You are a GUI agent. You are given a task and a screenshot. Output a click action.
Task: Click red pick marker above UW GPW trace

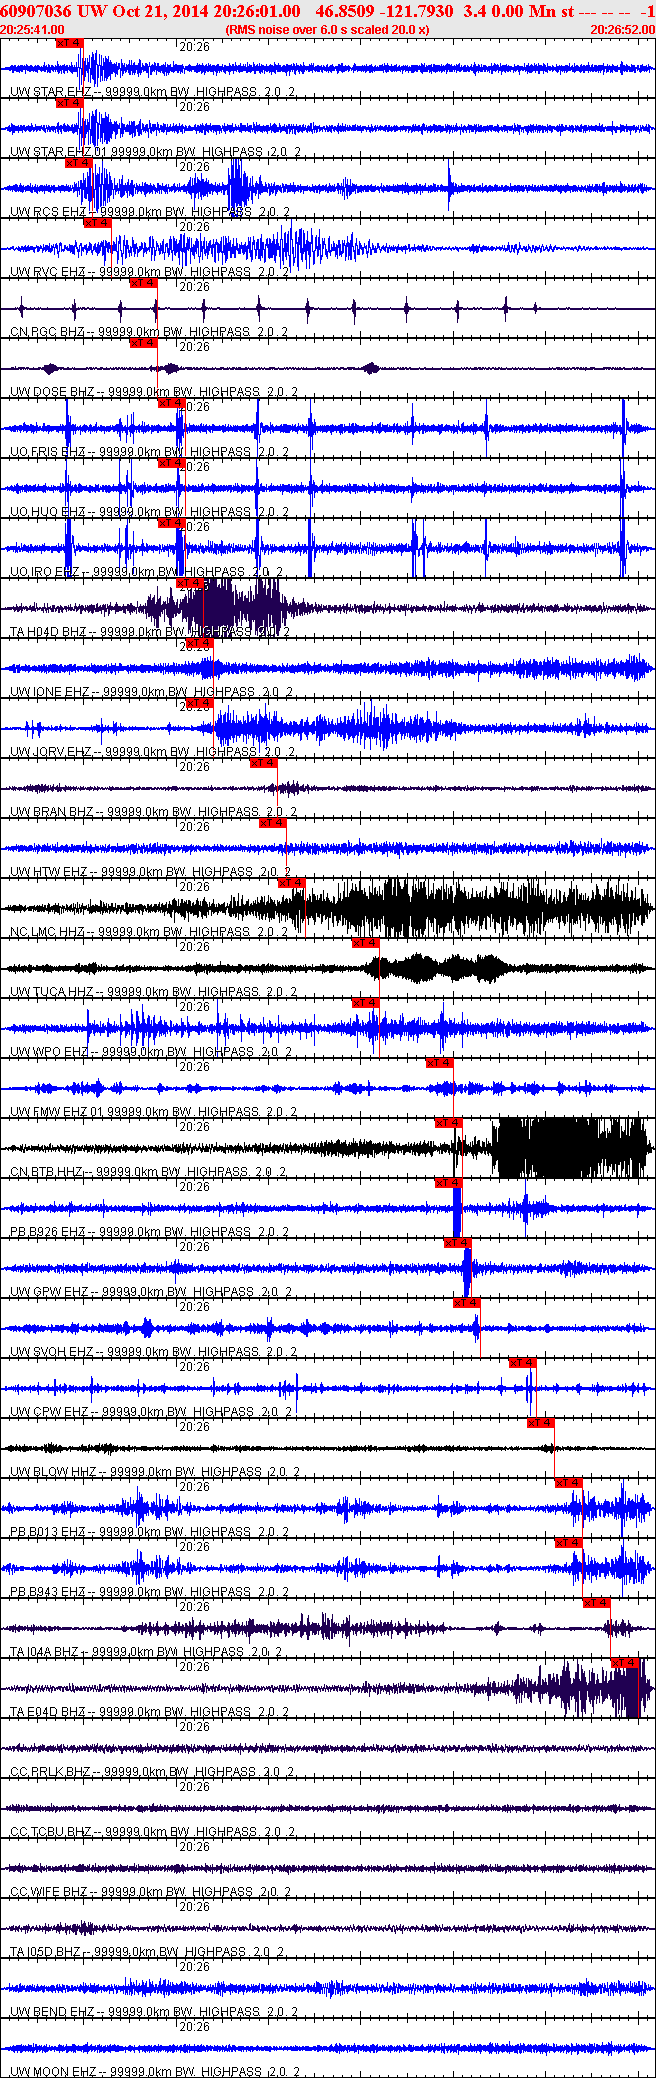point(458,1242)
